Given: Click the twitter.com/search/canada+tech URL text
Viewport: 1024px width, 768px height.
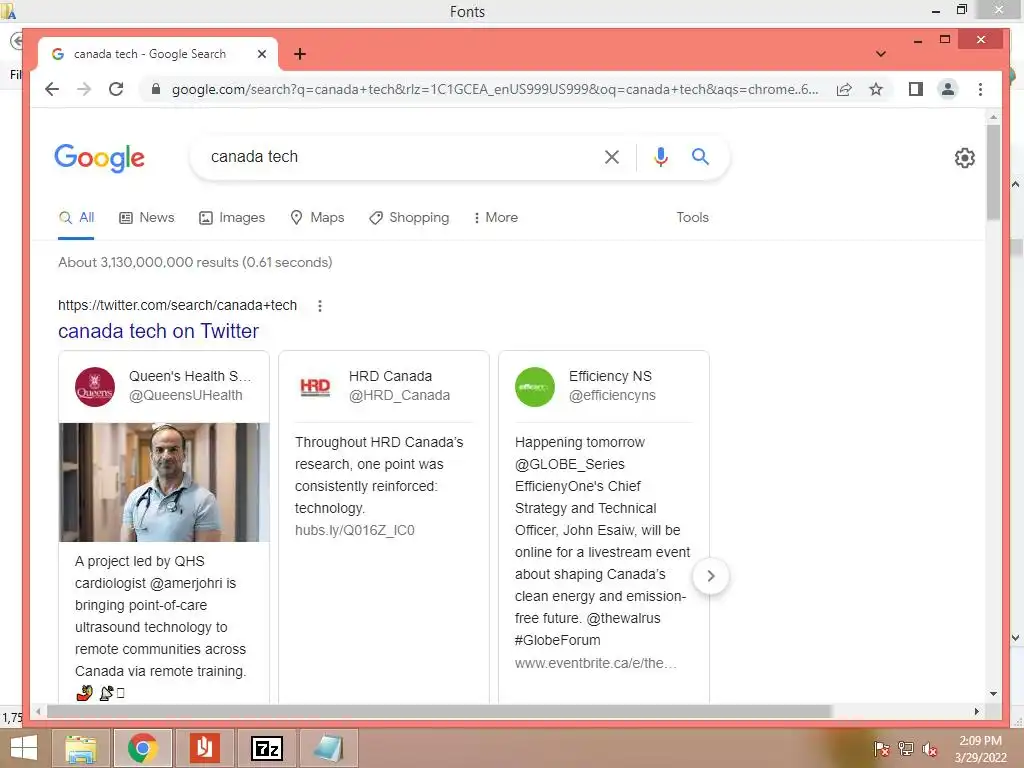Looking at the screenshot, I should [177, 305].
